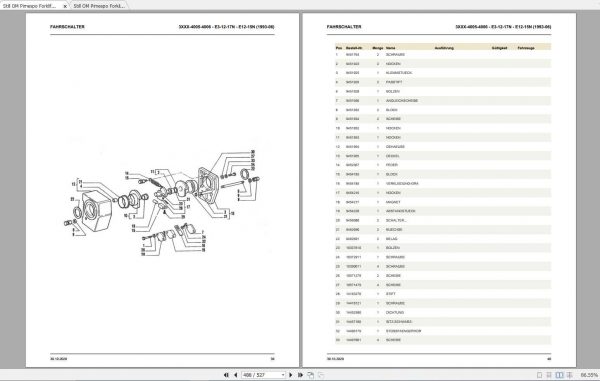
Task: Open the page number dropdown arrow
Action: 283,375
